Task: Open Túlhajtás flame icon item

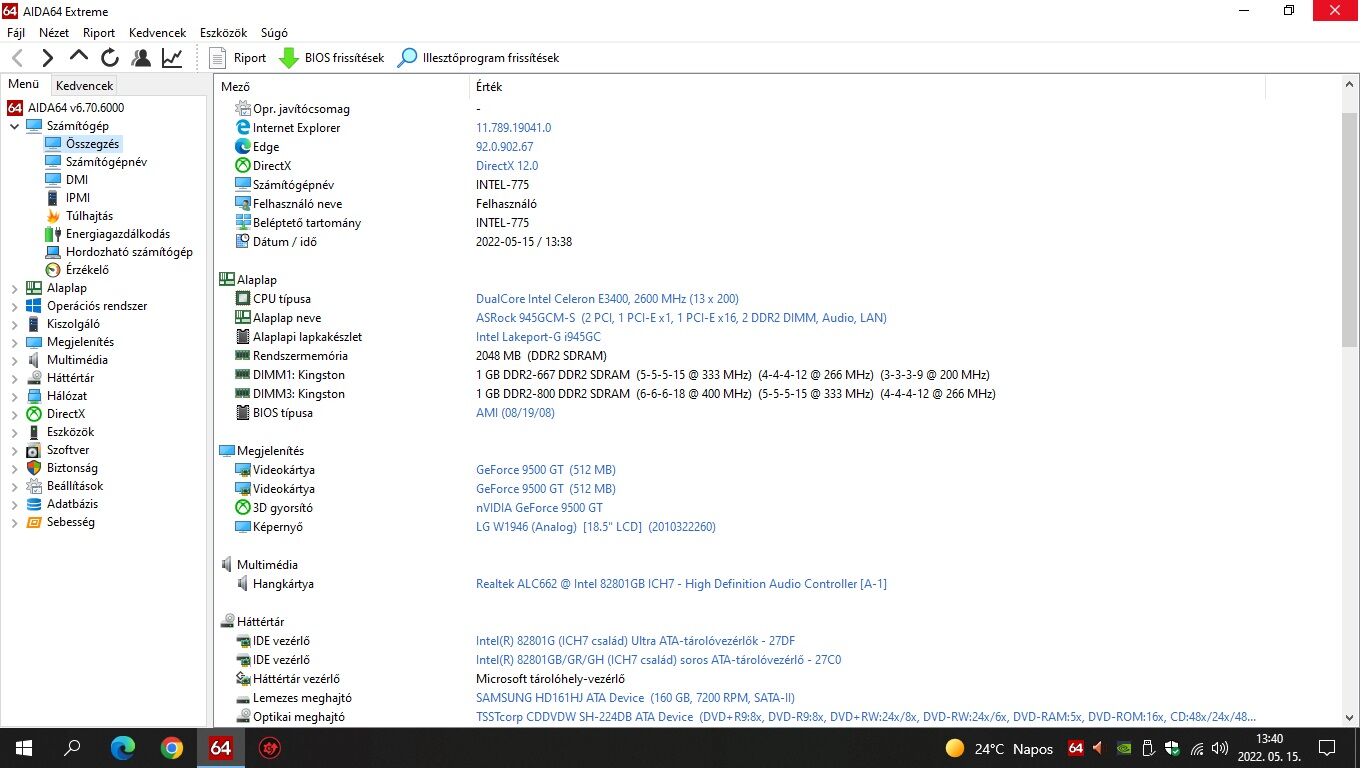Action: coord(53,216)
